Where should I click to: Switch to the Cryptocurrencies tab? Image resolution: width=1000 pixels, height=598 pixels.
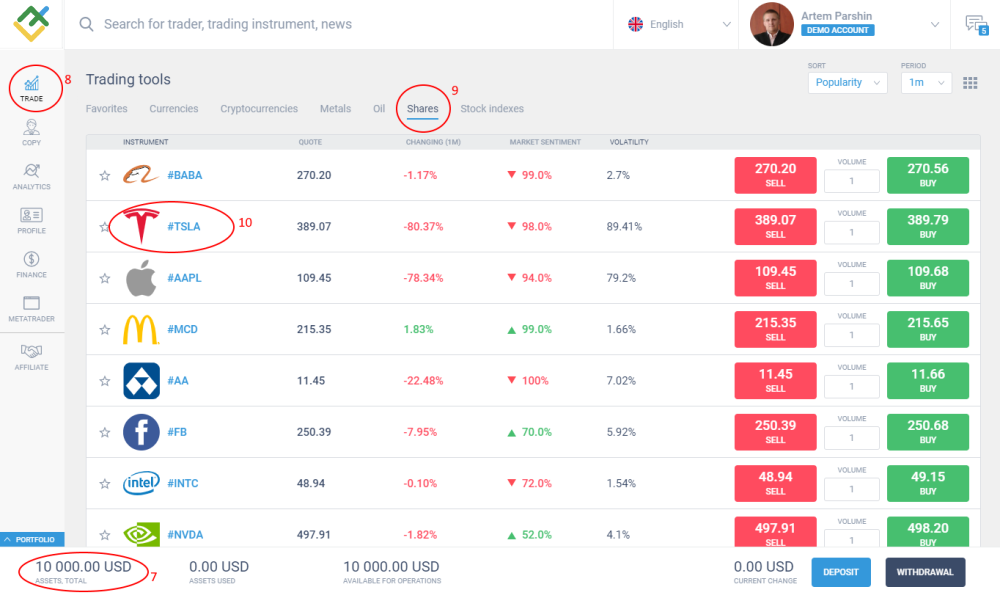pos(259,109)
